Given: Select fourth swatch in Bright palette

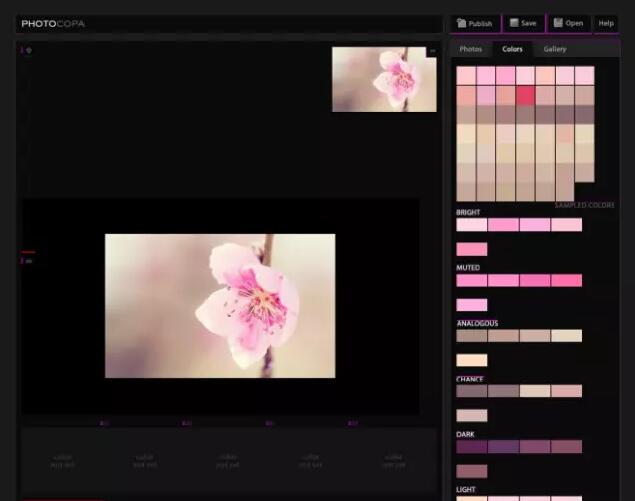Looking at the screenshot, I should coord(567,225).
